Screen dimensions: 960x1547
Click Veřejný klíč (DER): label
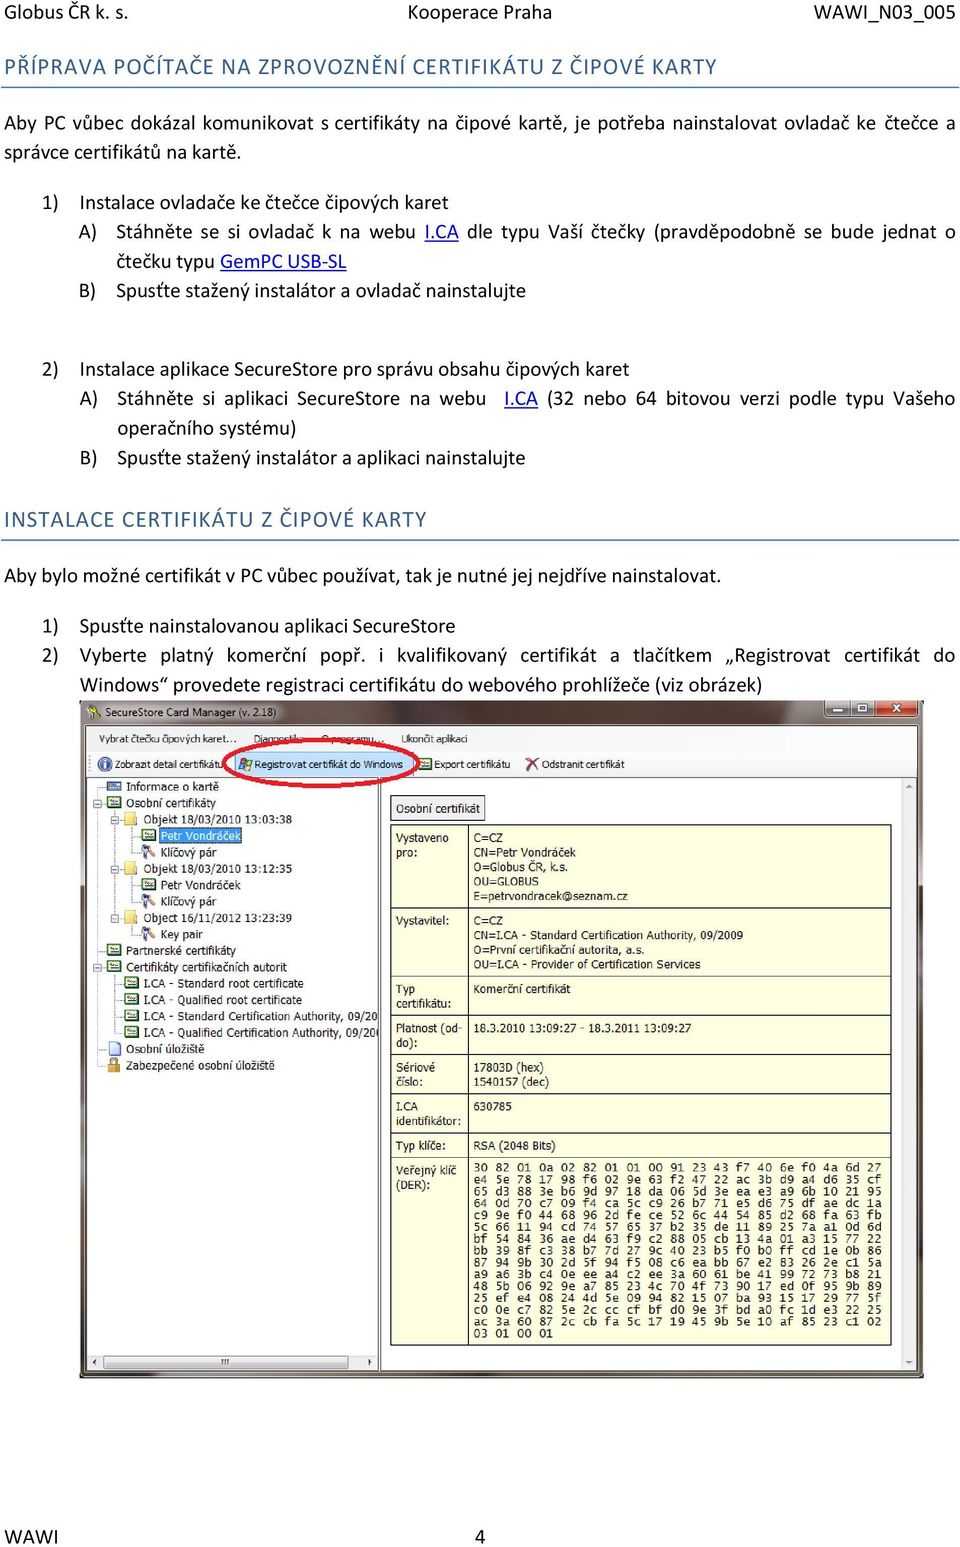[425, 1177]
